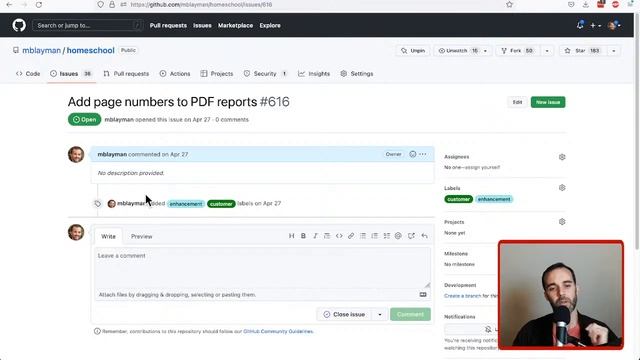The height and width of the screenshot is (360, 640).
Task: Insert a quote in the comment
Action: pos(327,236)
